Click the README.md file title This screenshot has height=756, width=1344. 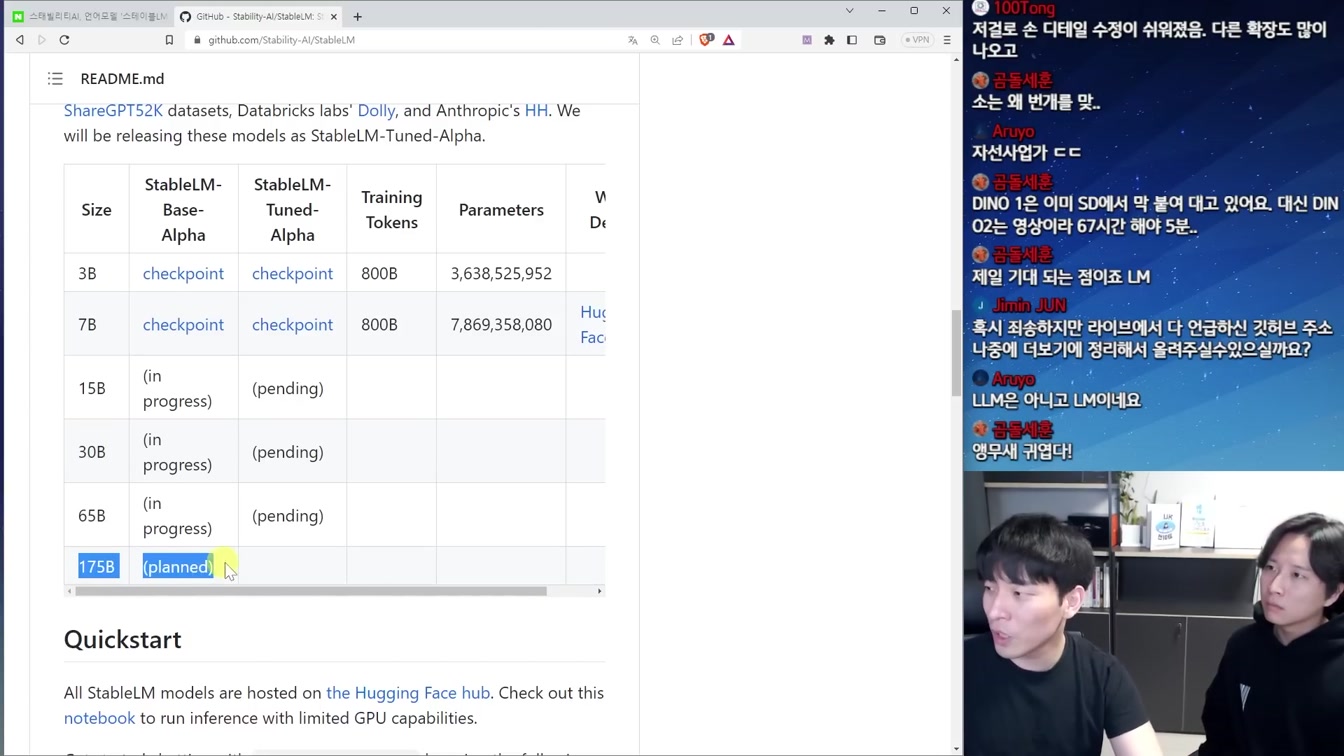click(122, 79)
